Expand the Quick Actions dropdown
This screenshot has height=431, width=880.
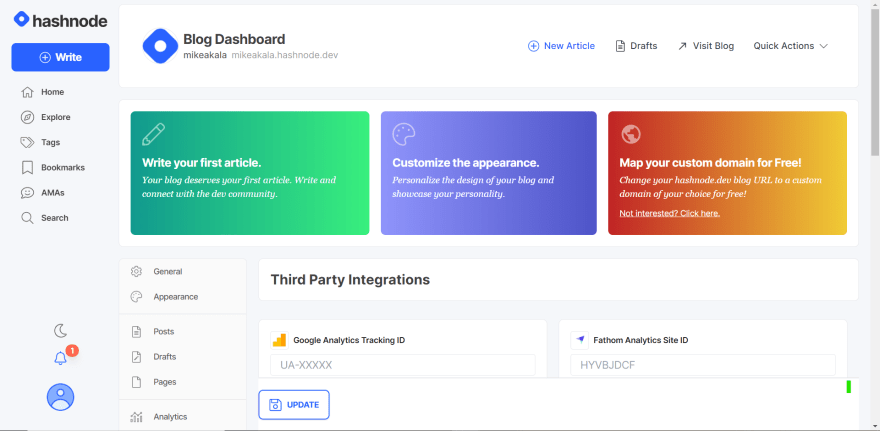(791, 46)
